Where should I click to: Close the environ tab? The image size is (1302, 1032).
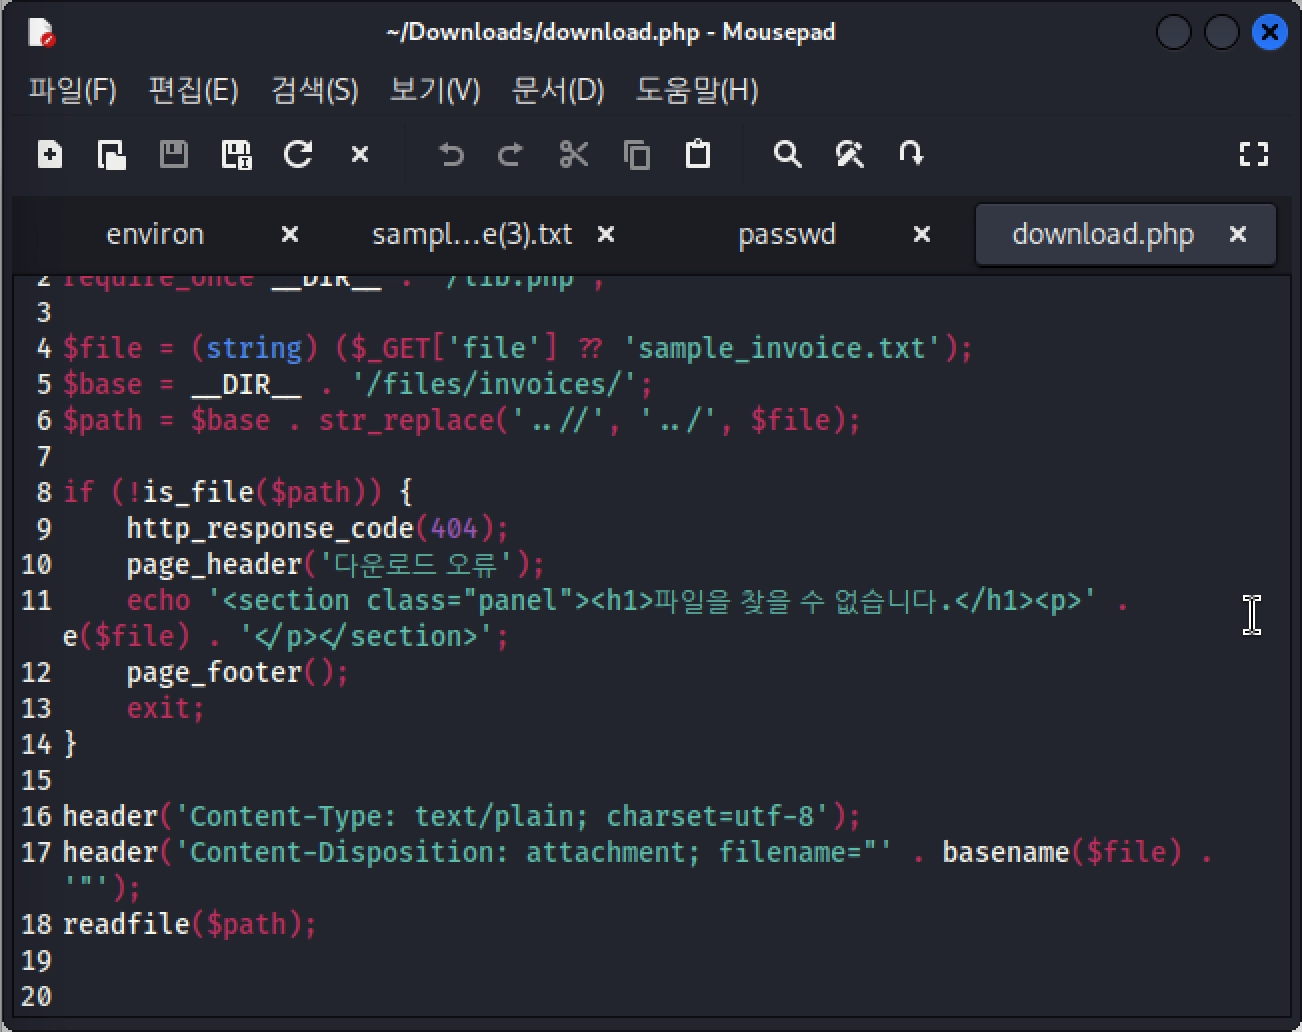pyautogui.click(x=290, y=234)
